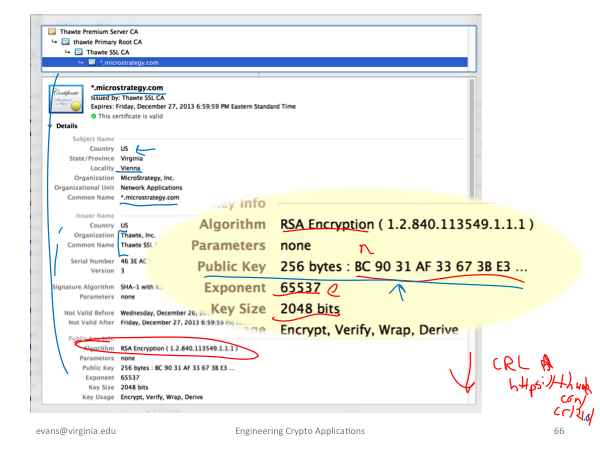Click enlarged Exponent value 65537
Screen dimensions: 600x450
click(x=300, y=288)
